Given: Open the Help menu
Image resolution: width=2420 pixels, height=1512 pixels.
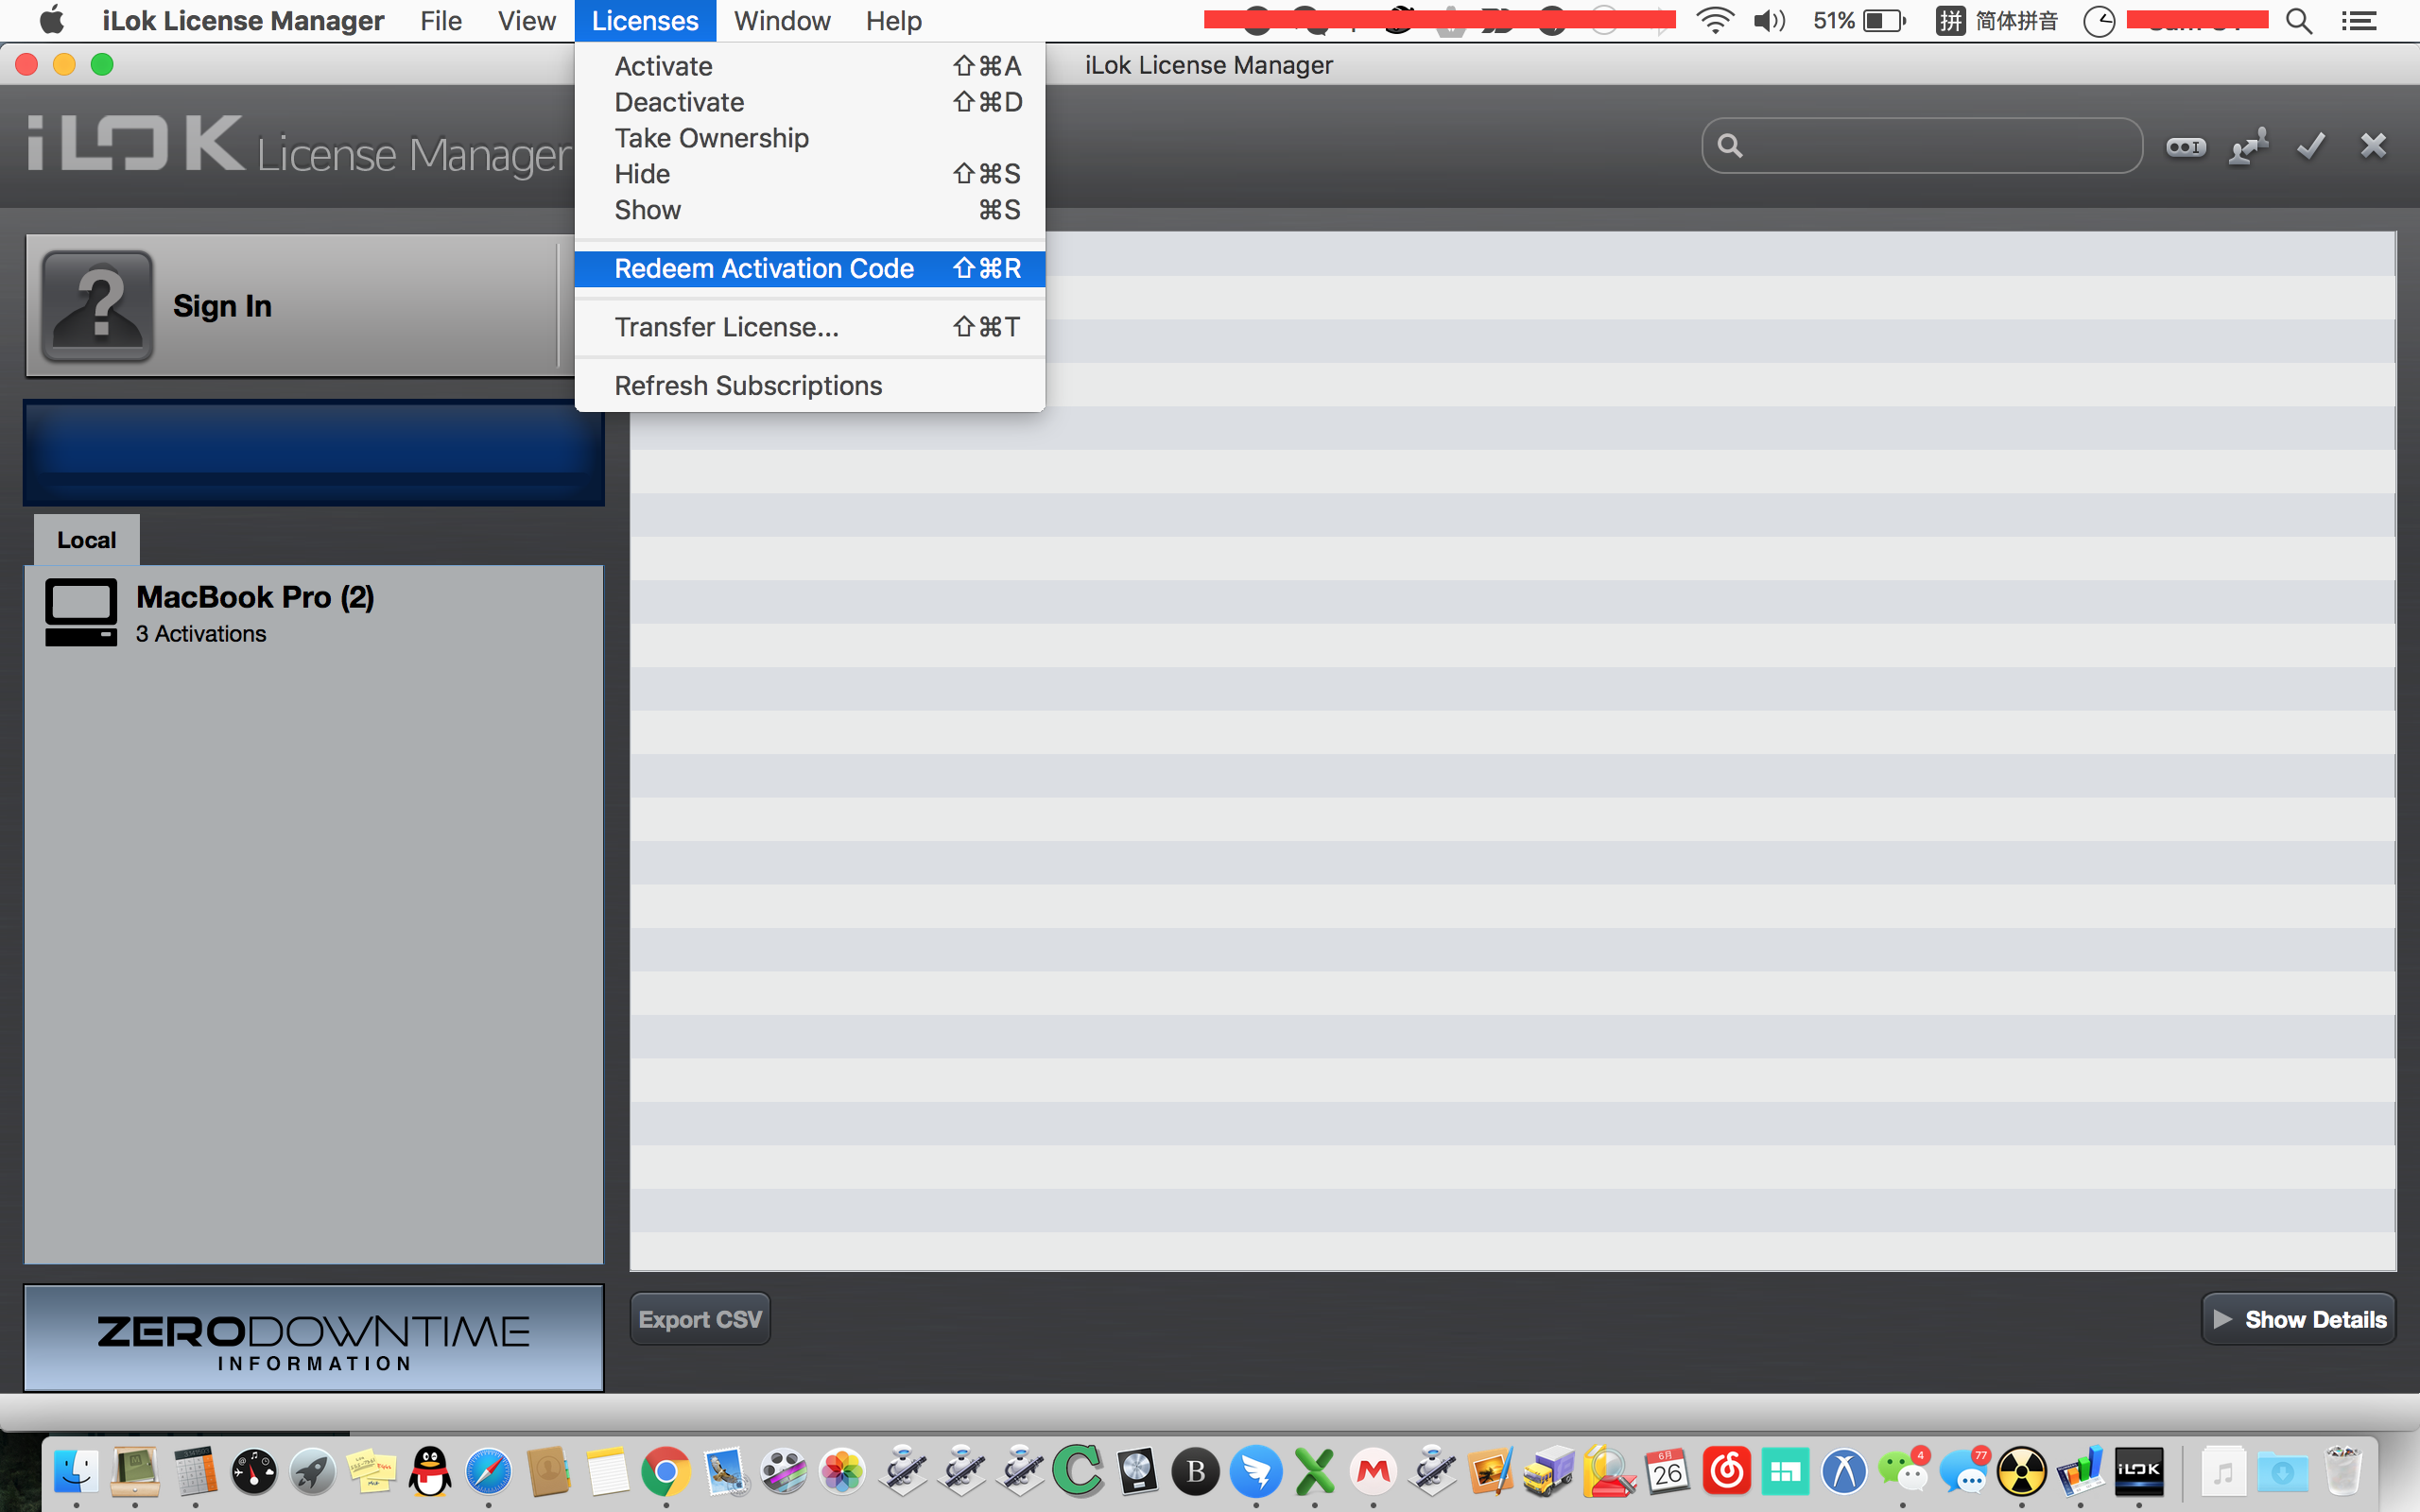Looking at the screenshot, I should (893, 21).
